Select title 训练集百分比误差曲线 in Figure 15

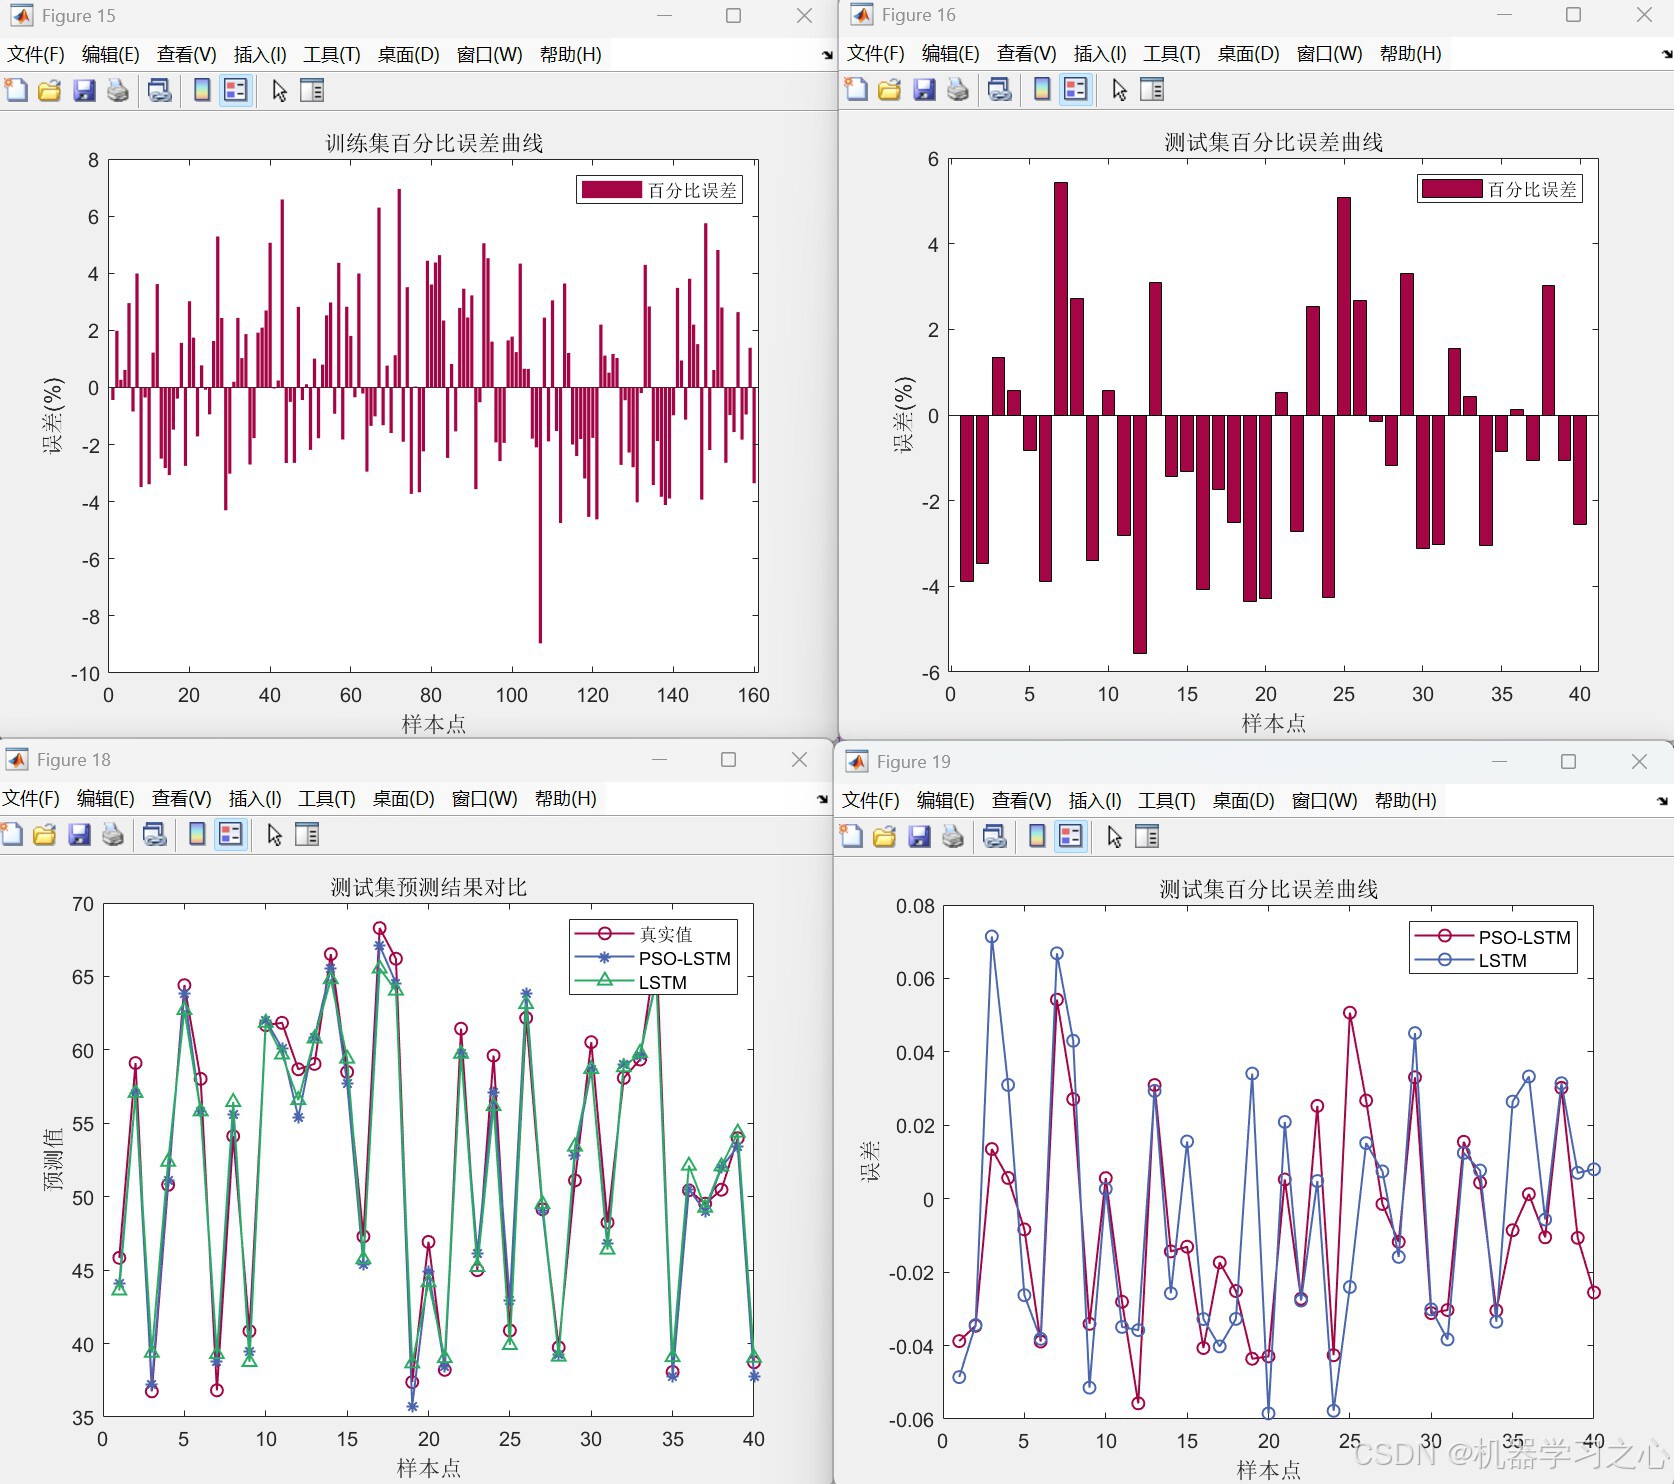point(434,143)
